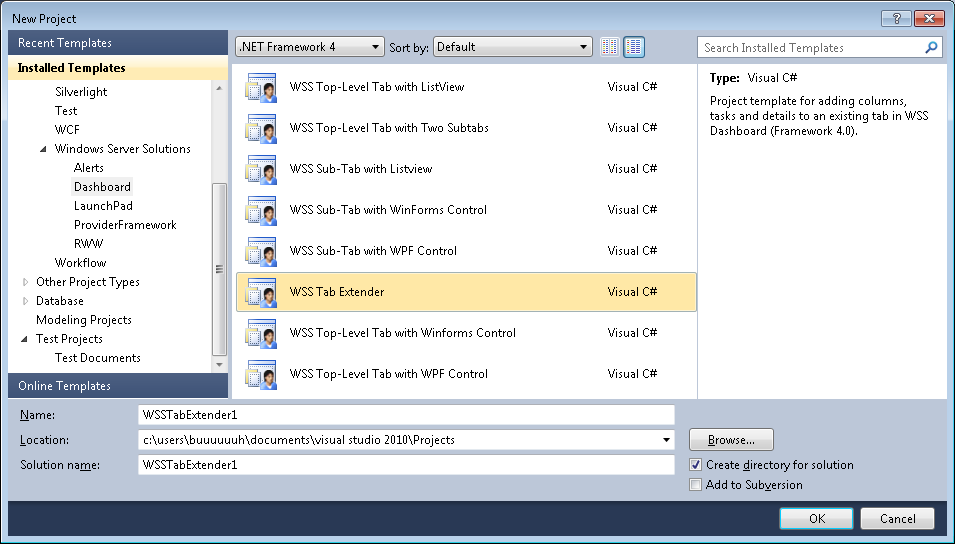Expand the Location path dropdown
955x544 pixels.
666,440
